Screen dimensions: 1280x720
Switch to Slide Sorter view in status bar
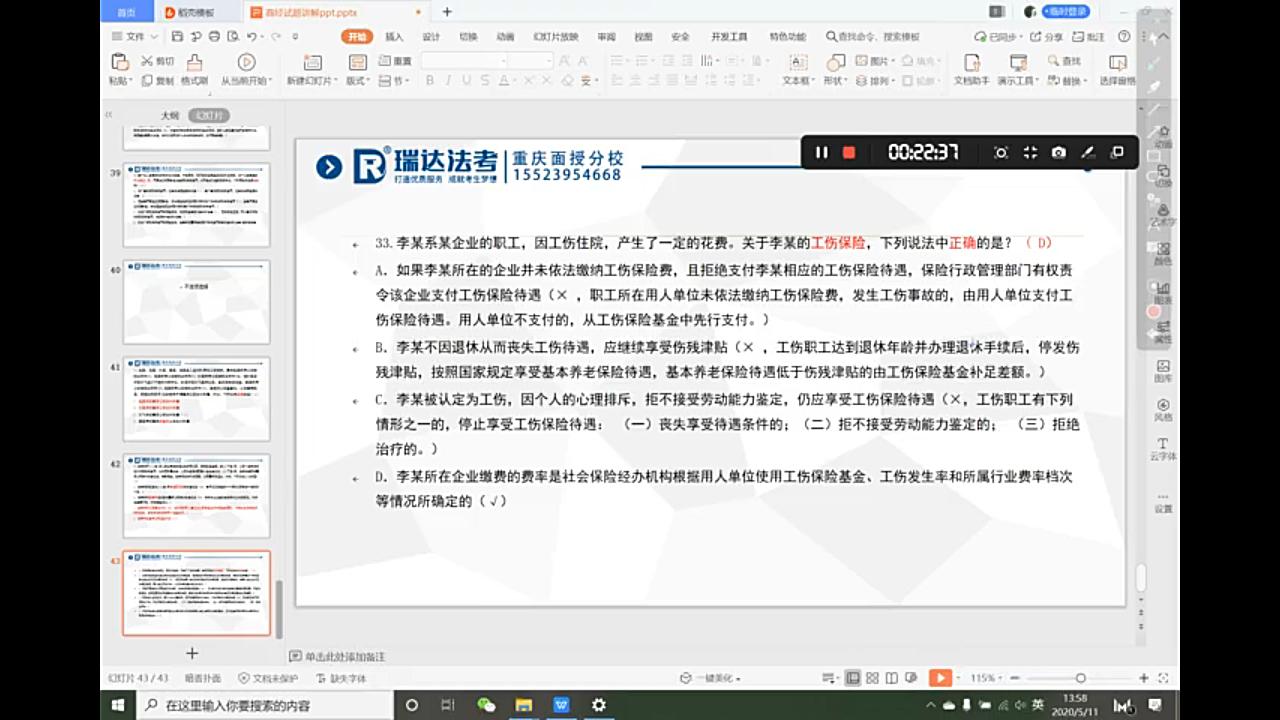[x=874, y=678]
